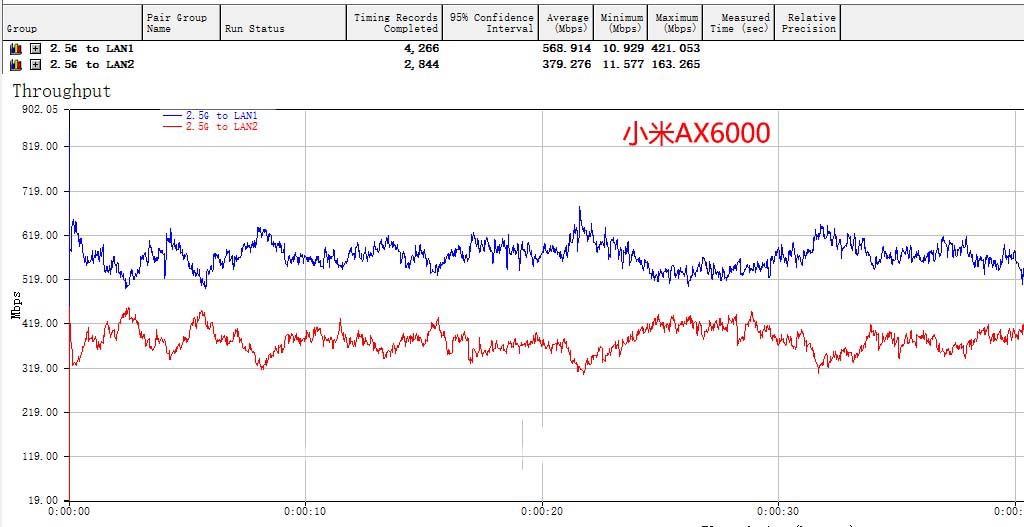Click the pair group icon for 2.5G to LAN1
The height and width of the screenshot is (527, 1024).
(16, 48)
